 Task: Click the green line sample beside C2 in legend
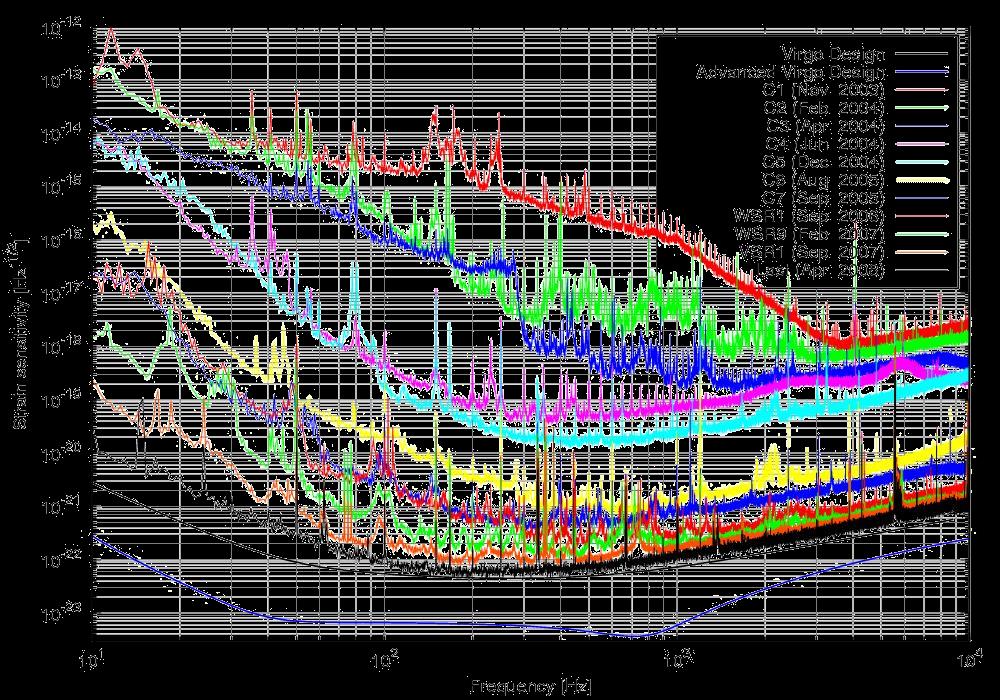[x=922, y=108]
